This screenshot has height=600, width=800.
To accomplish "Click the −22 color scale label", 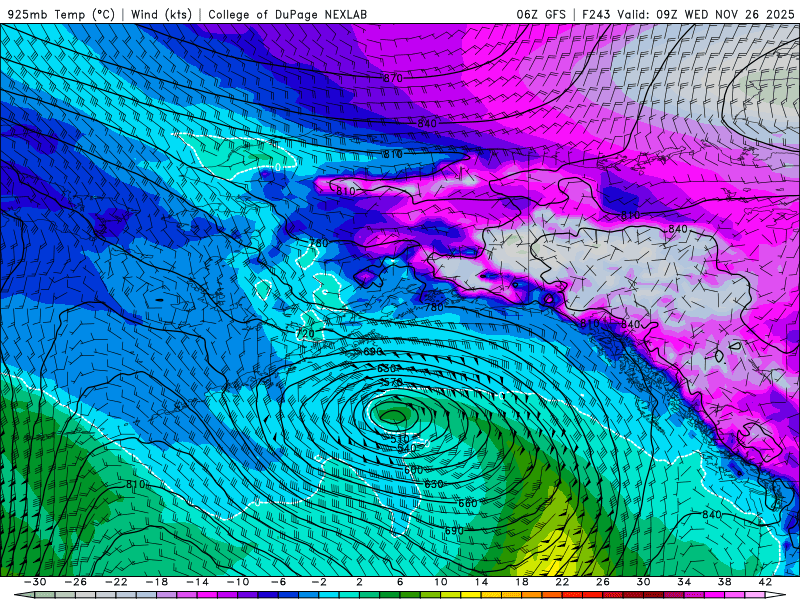I will 116,582.
